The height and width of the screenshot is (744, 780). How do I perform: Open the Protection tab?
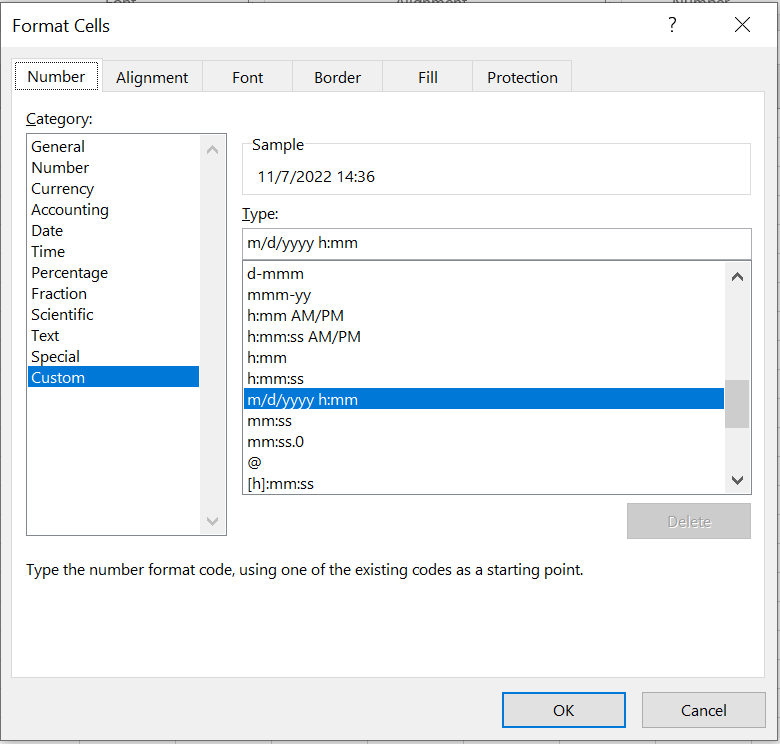tap(522, 77)
